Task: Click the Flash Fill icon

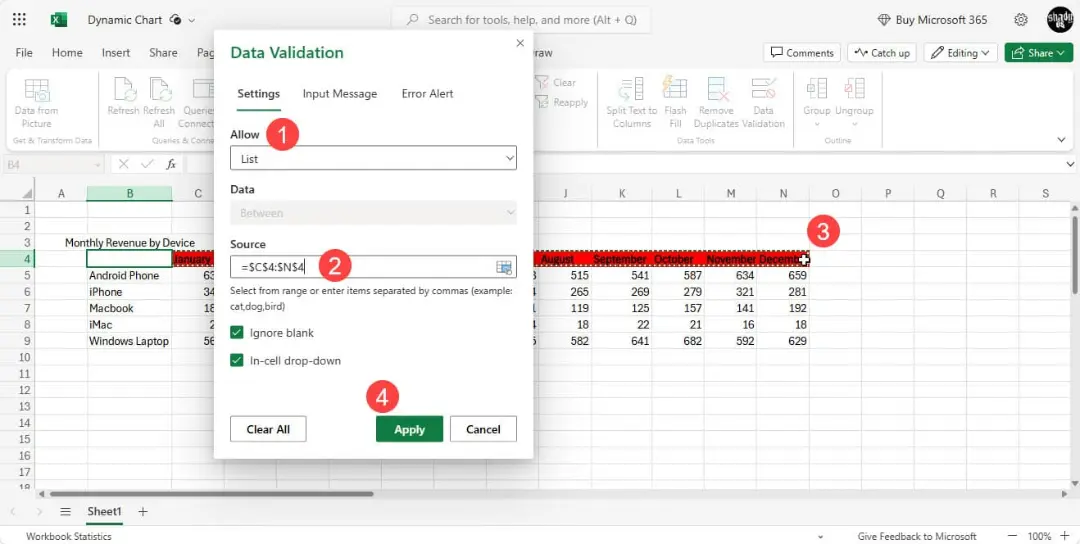Action: 675,89
